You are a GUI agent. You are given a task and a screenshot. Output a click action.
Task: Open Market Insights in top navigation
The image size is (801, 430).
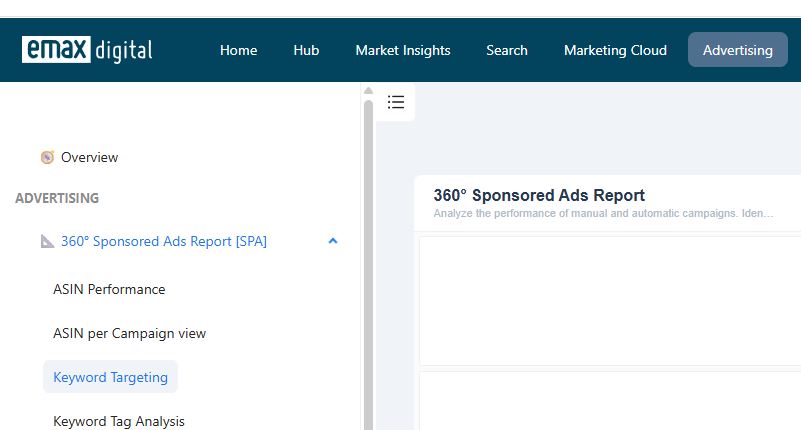coord(403,50)
